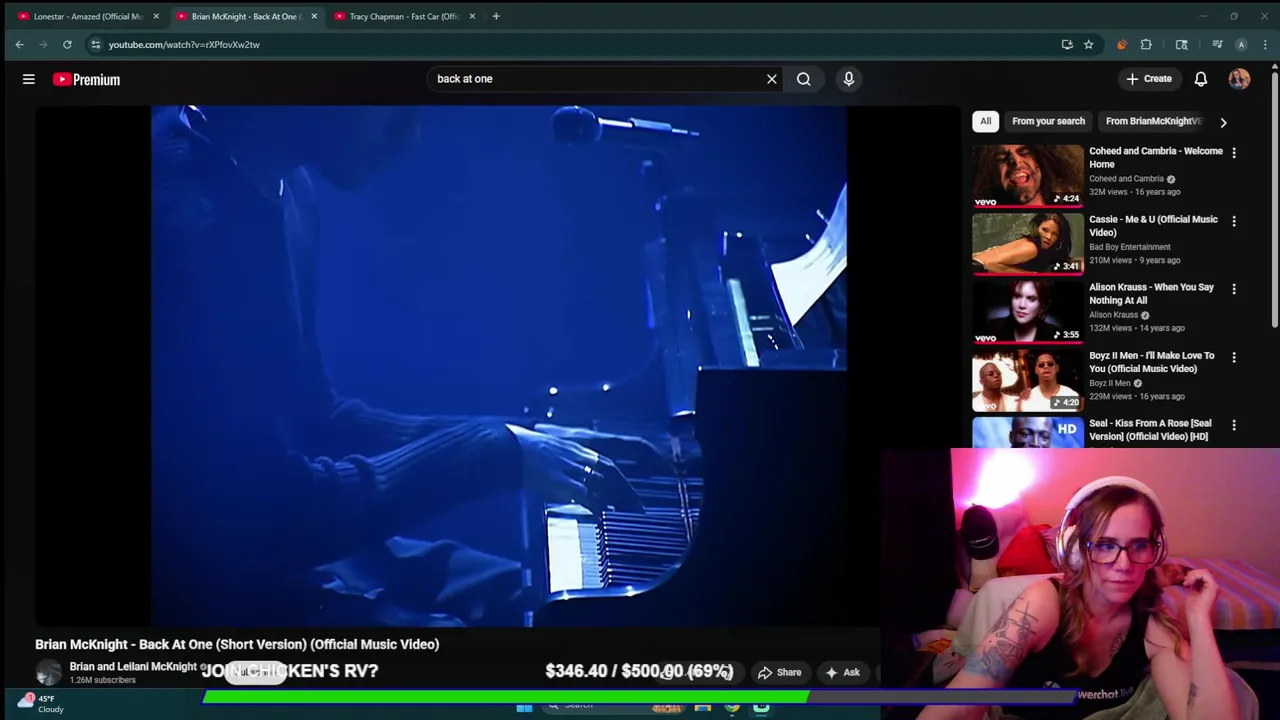Viewport: 1280px width, 720px height.
Task: Open options menu for Alison Krauss video
Action: (1234, 289)
